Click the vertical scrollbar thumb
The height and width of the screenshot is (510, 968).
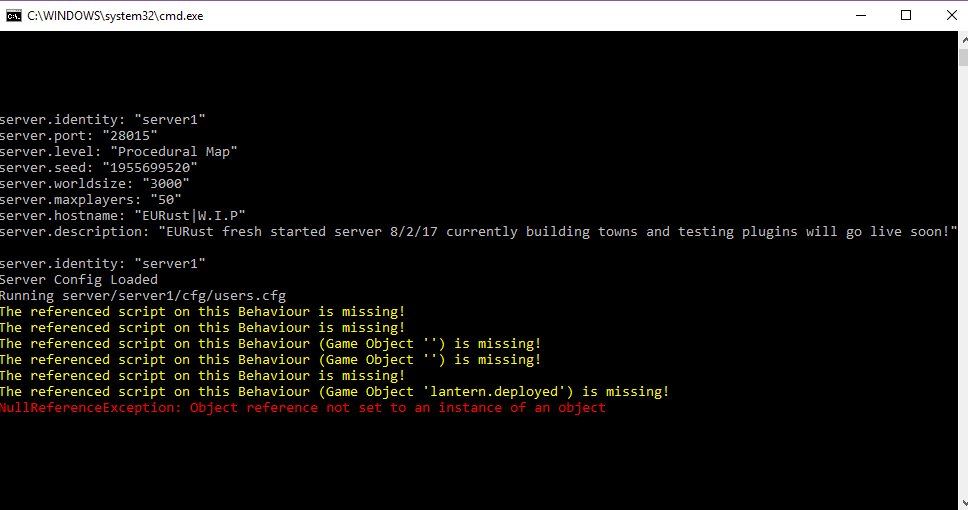click(964, 57)
